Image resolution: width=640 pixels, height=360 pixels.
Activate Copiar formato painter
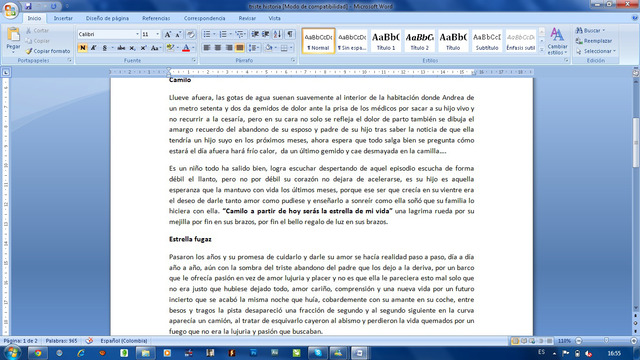(x=48, y=51)
